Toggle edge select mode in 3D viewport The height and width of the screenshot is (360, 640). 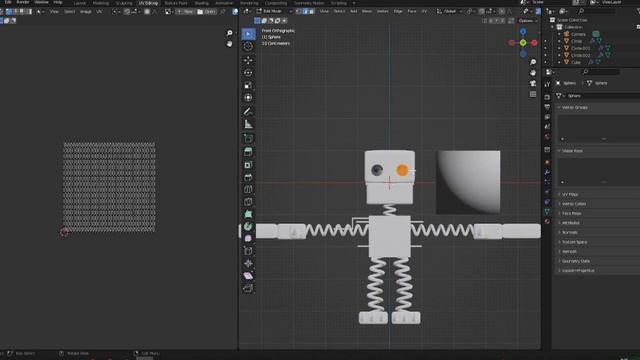pos(305,11)
